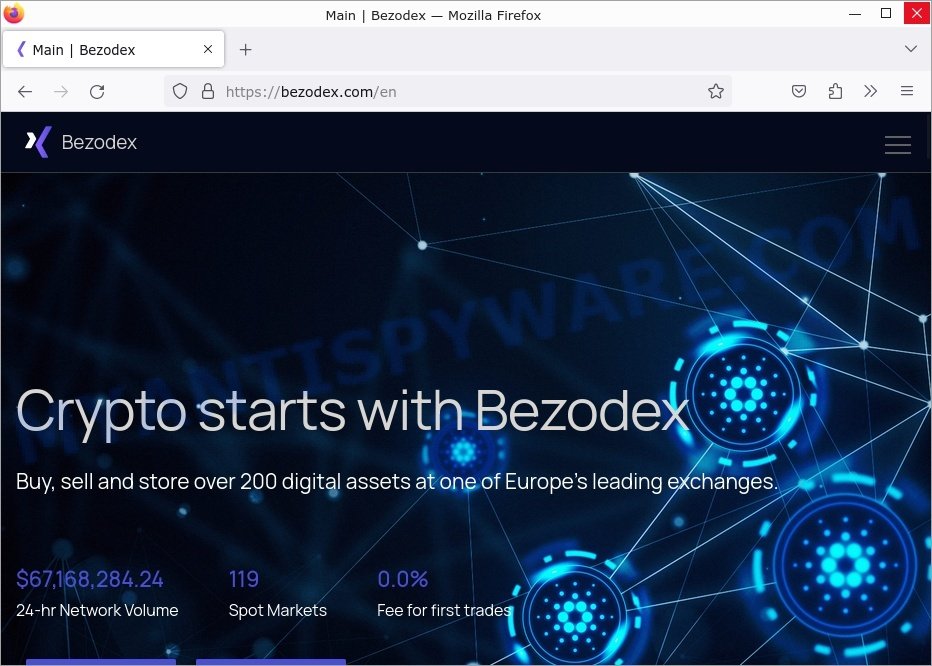Show more tools via the double-chevron
This screenshot has height=666, width=932.
[871, 91]
